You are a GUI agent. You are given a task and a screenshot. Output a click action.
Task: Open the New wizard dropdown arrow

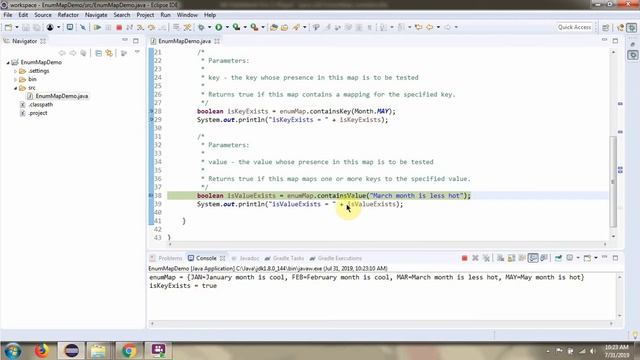[17, 27]
